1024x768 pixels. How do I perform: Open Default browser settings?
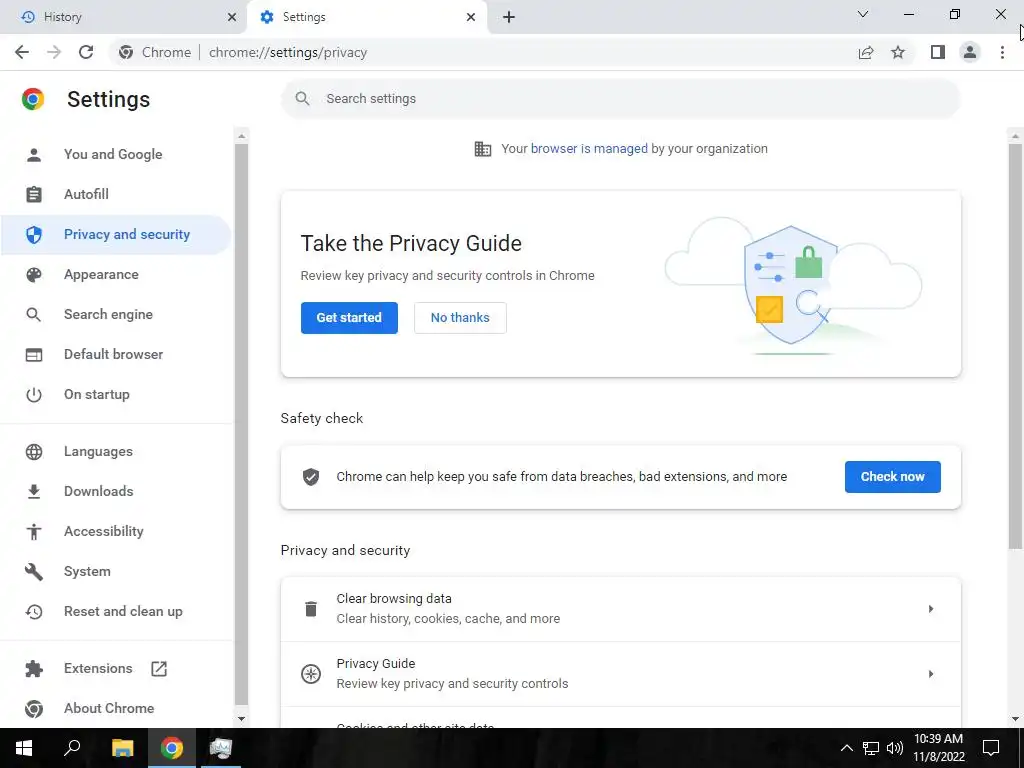coord(115,355)
